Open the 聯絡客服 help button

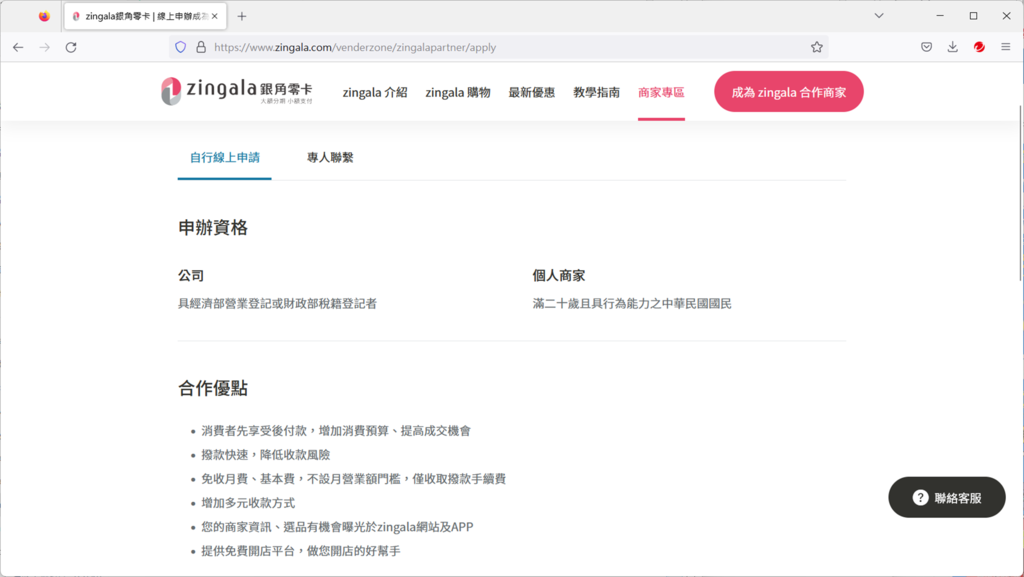coord(947,497)
